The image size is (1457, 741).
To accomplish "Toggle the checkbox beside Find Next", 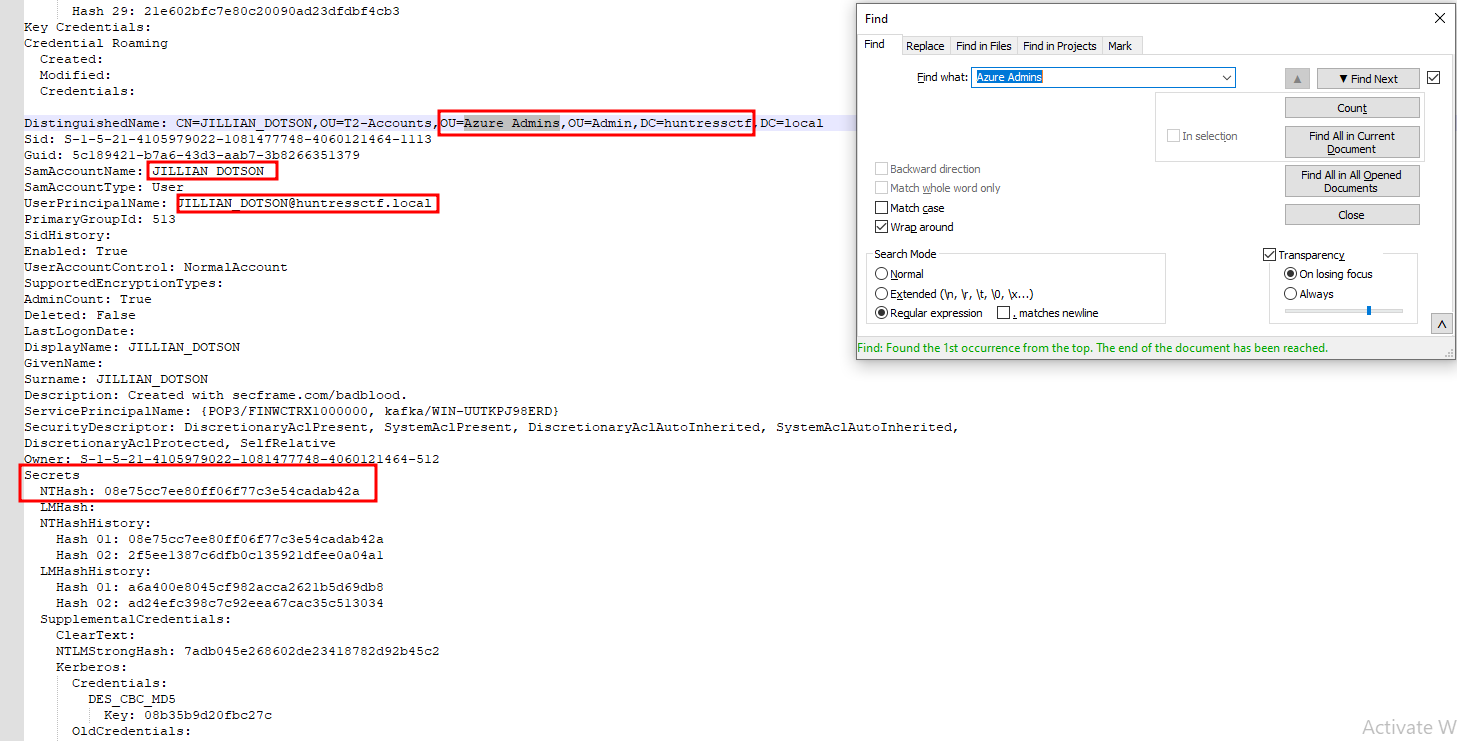I will point(1434,78).
